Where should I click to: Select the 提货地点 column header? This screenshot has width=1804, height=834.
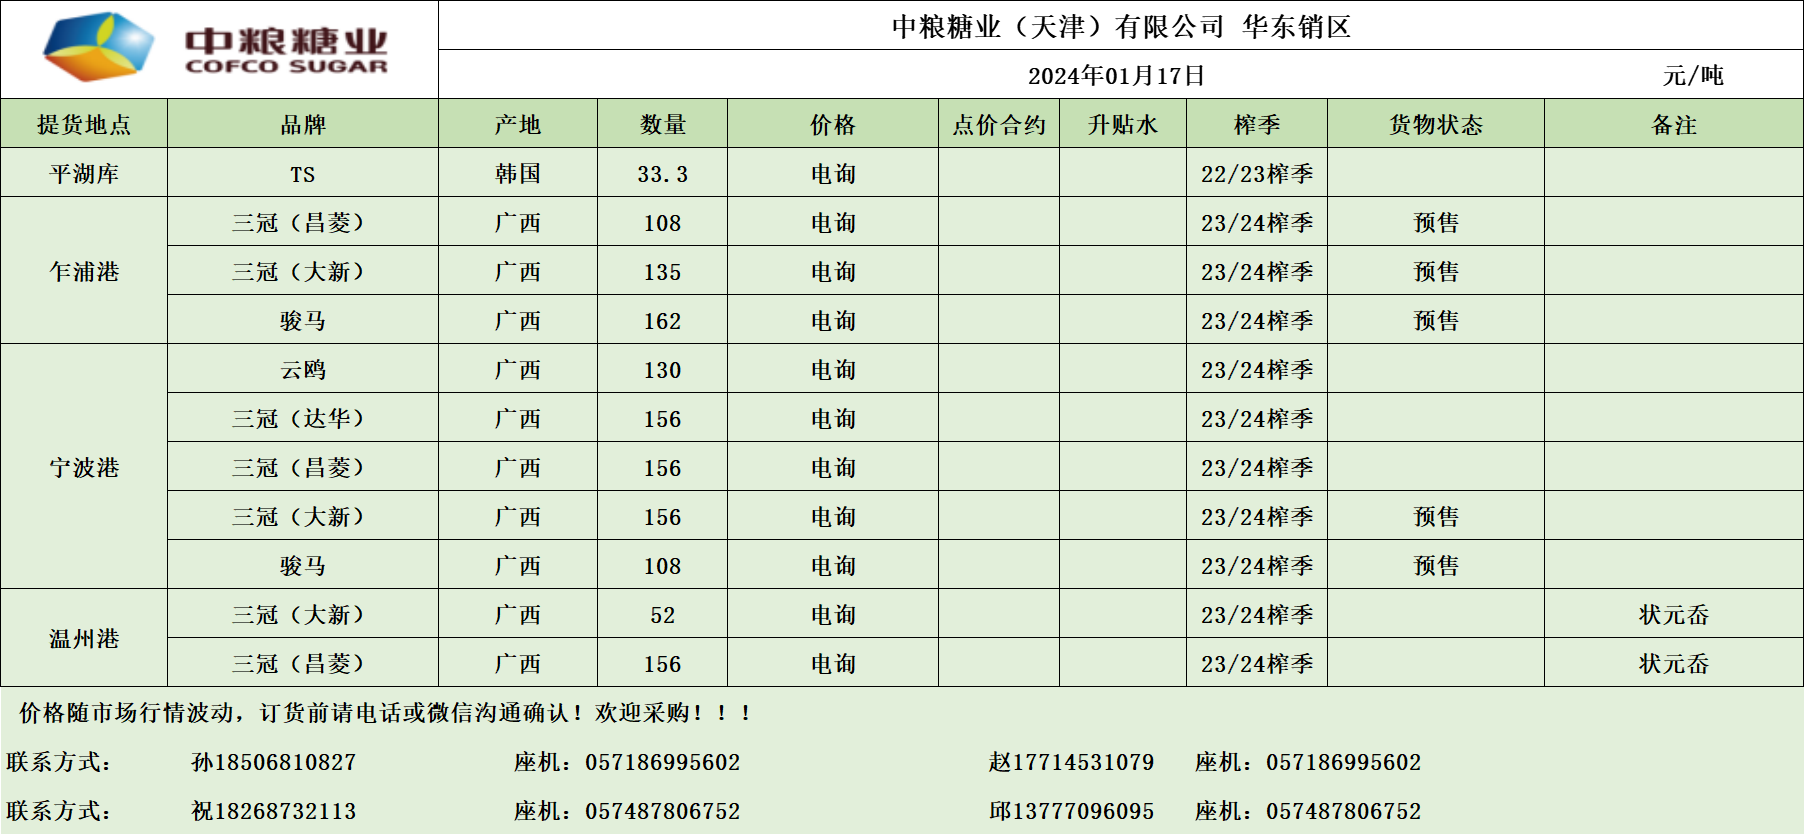(84, 124)
